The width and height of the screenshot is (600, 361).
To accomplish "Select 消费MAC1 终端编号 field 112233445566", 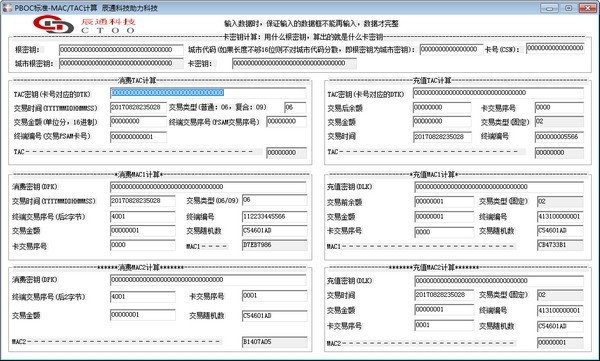I will pyautogui.click(x=274, y=217).
